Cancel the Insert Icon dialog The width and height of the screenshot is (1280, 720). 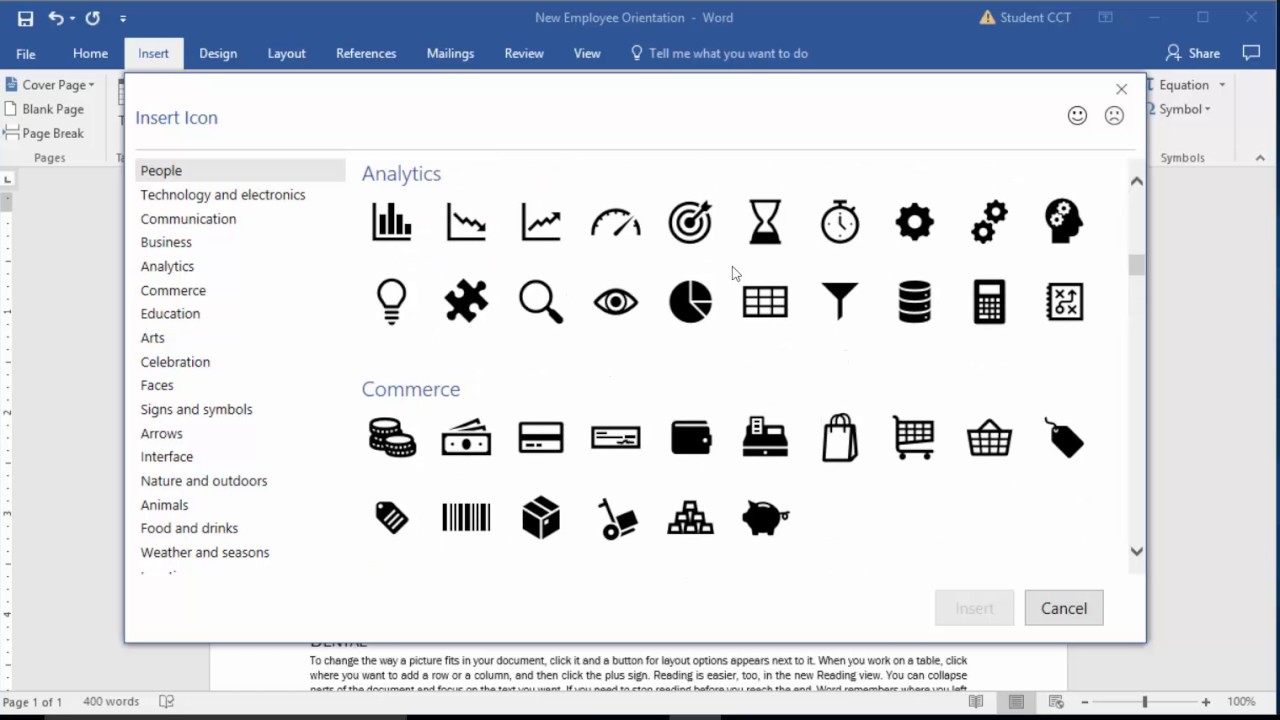1063,608
